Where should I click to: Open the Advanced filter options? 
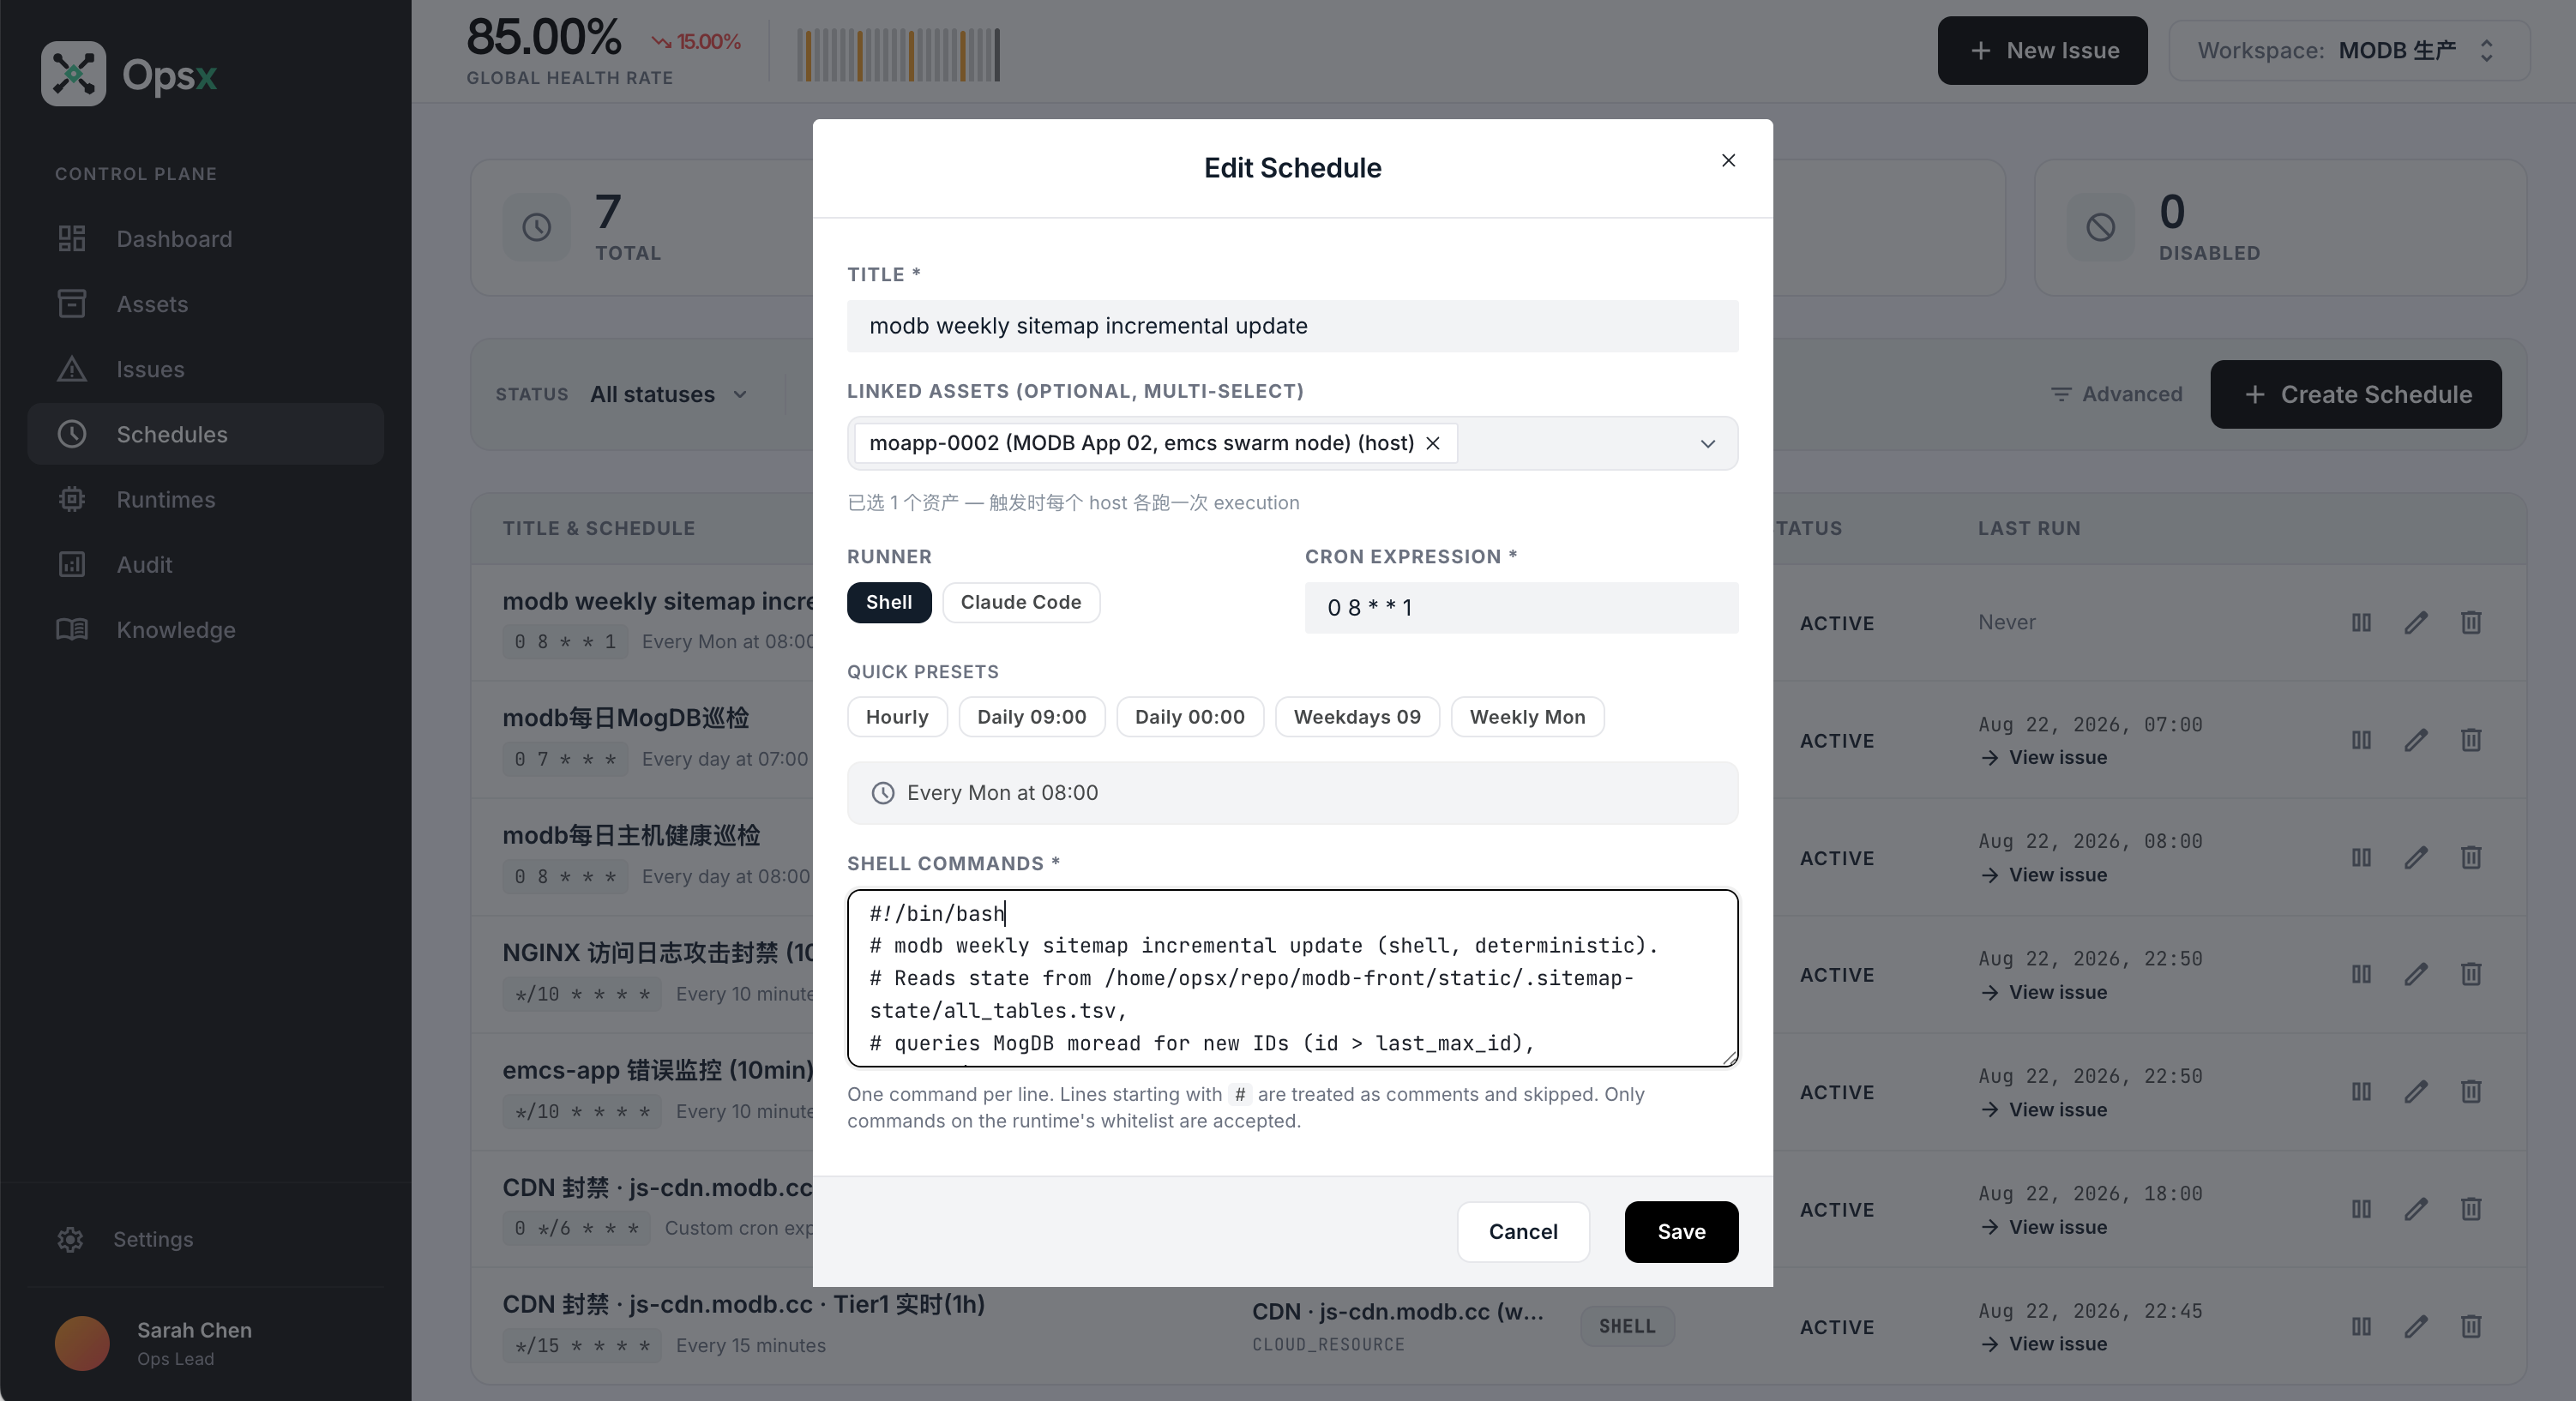point(2116,394)
